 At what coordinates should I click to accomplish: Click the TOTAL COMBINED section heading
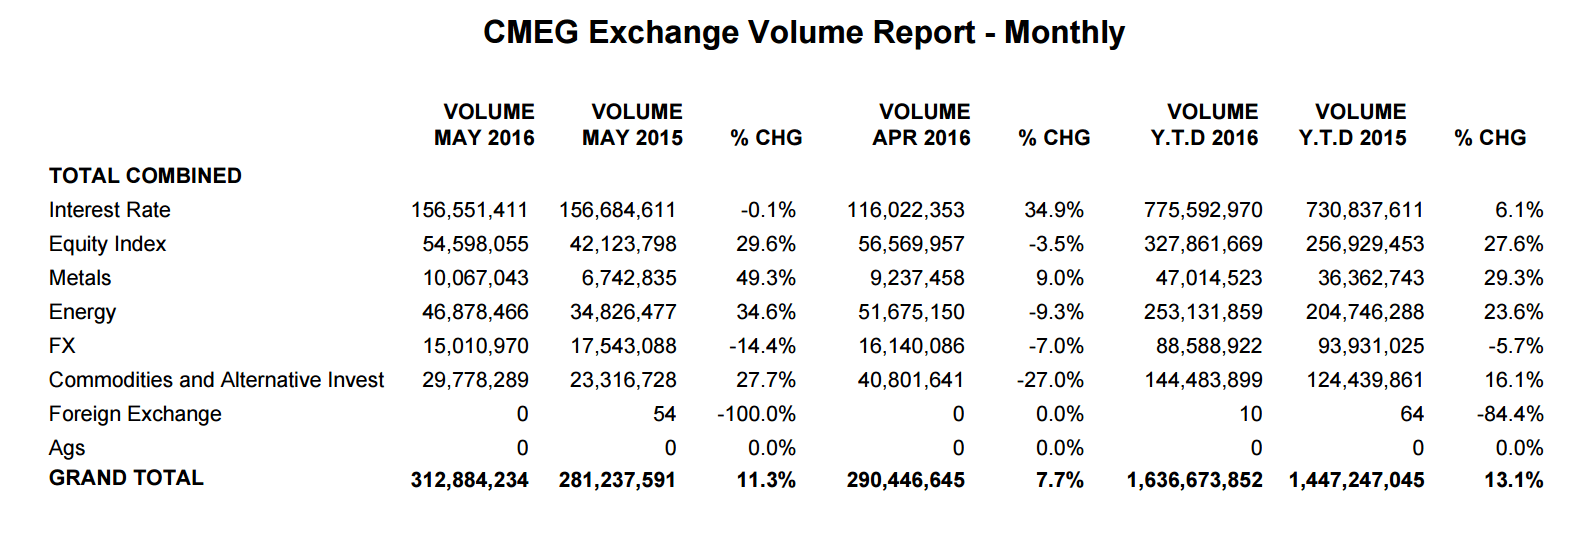(145, 176)
